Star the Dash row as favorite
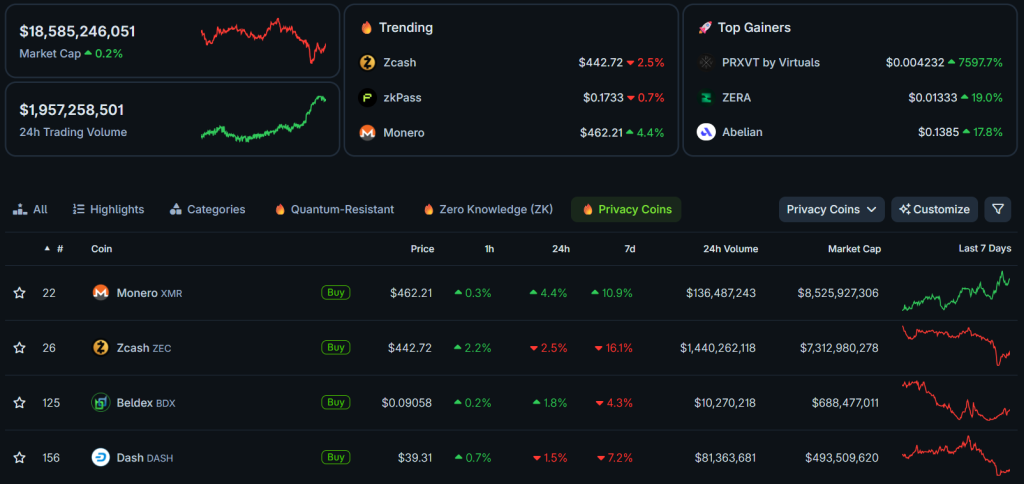The height and width of the screenshot is (484, 1024). pyautogui.click(x=19, y=458)
